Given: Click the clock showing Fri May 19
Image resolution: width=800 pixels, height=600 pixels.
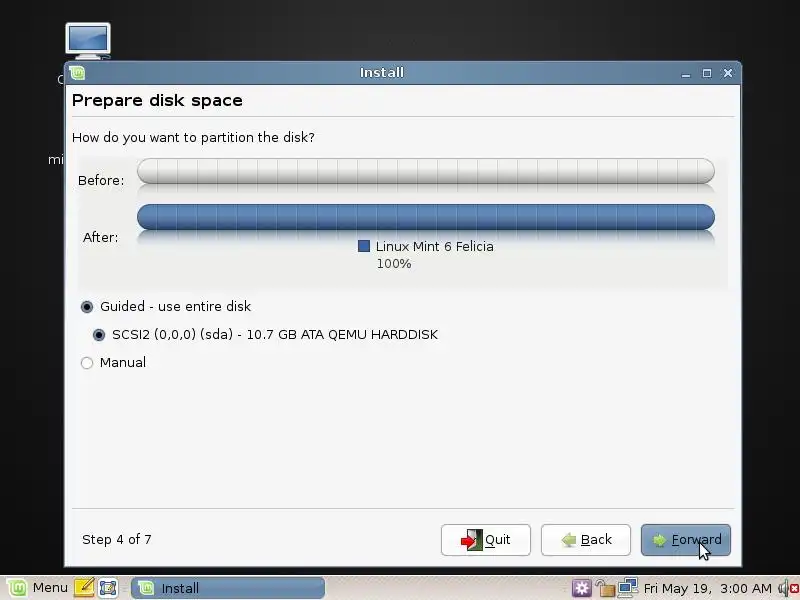Looking at the screenshot, I should click(708, 588).
